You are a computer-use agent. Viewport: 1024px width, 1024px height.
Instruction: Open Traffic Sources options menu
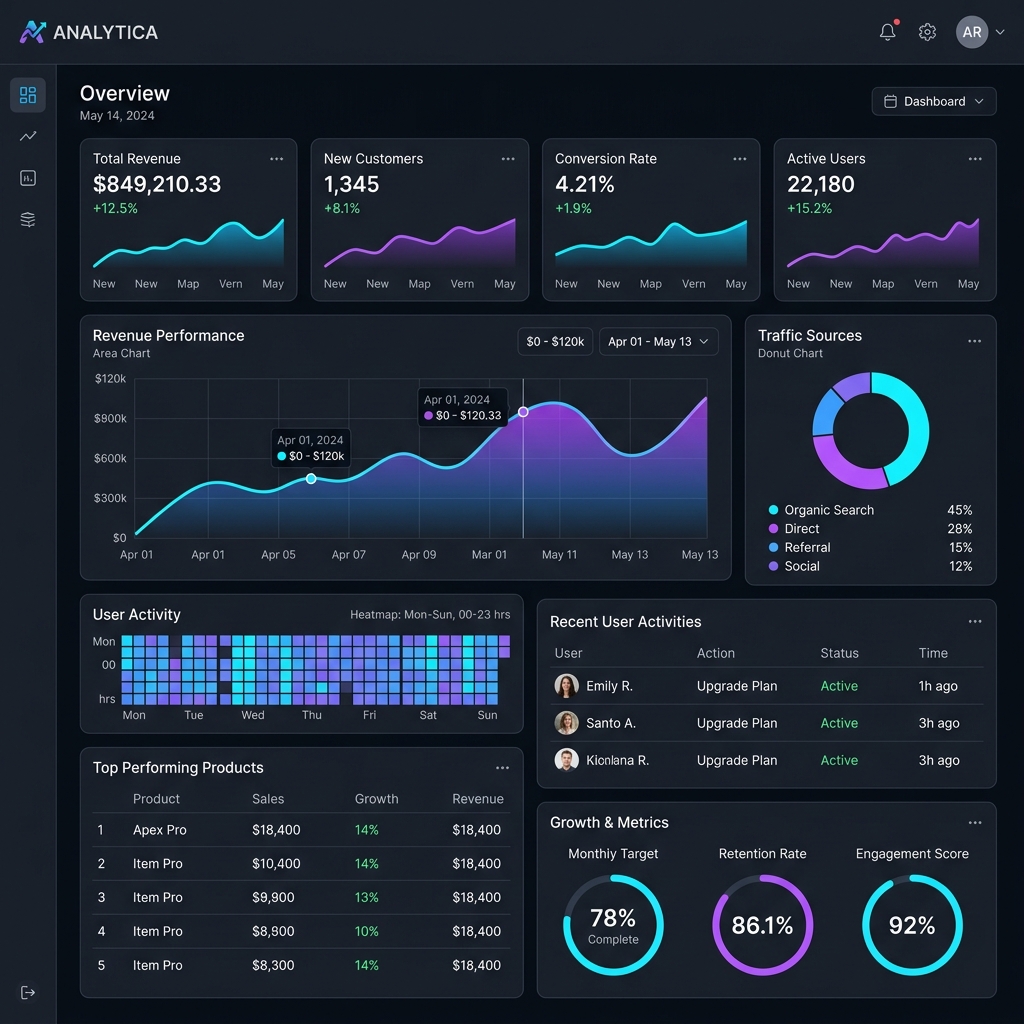[974, 341]
